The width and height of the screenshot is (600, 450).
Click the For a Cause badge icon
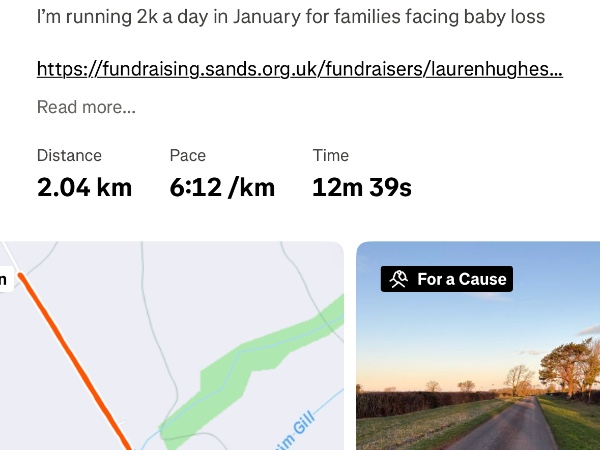coord(399,279)
